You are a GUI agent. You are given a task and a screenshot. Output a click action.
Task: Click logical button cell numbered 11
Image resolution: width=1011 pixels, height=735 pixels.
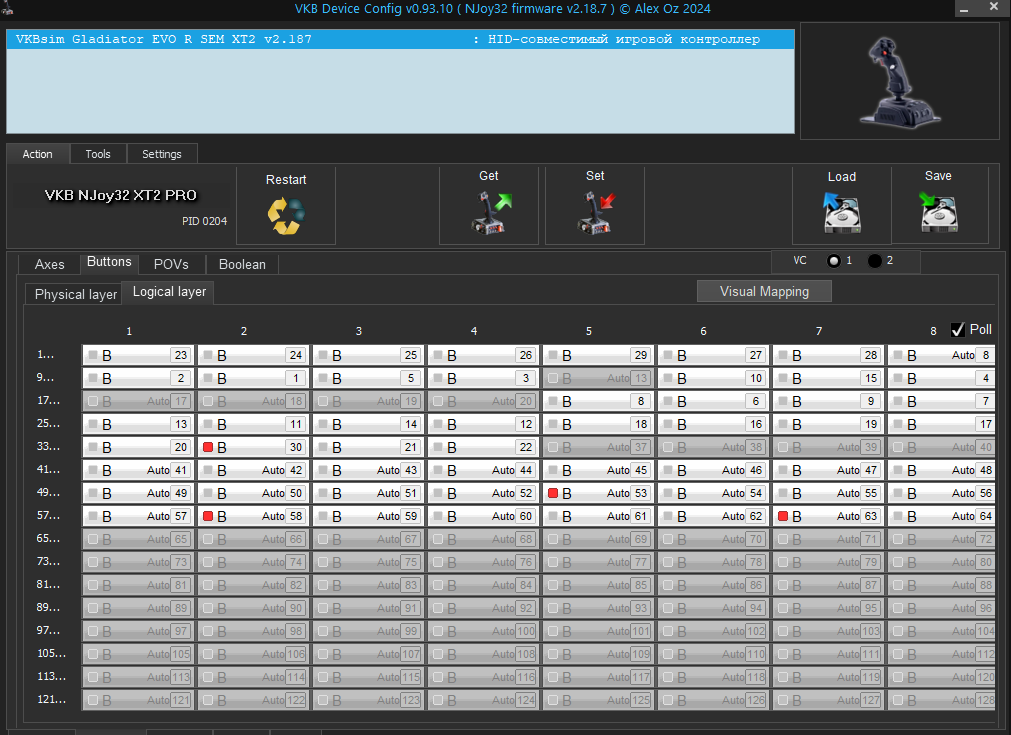pos(253,424)
